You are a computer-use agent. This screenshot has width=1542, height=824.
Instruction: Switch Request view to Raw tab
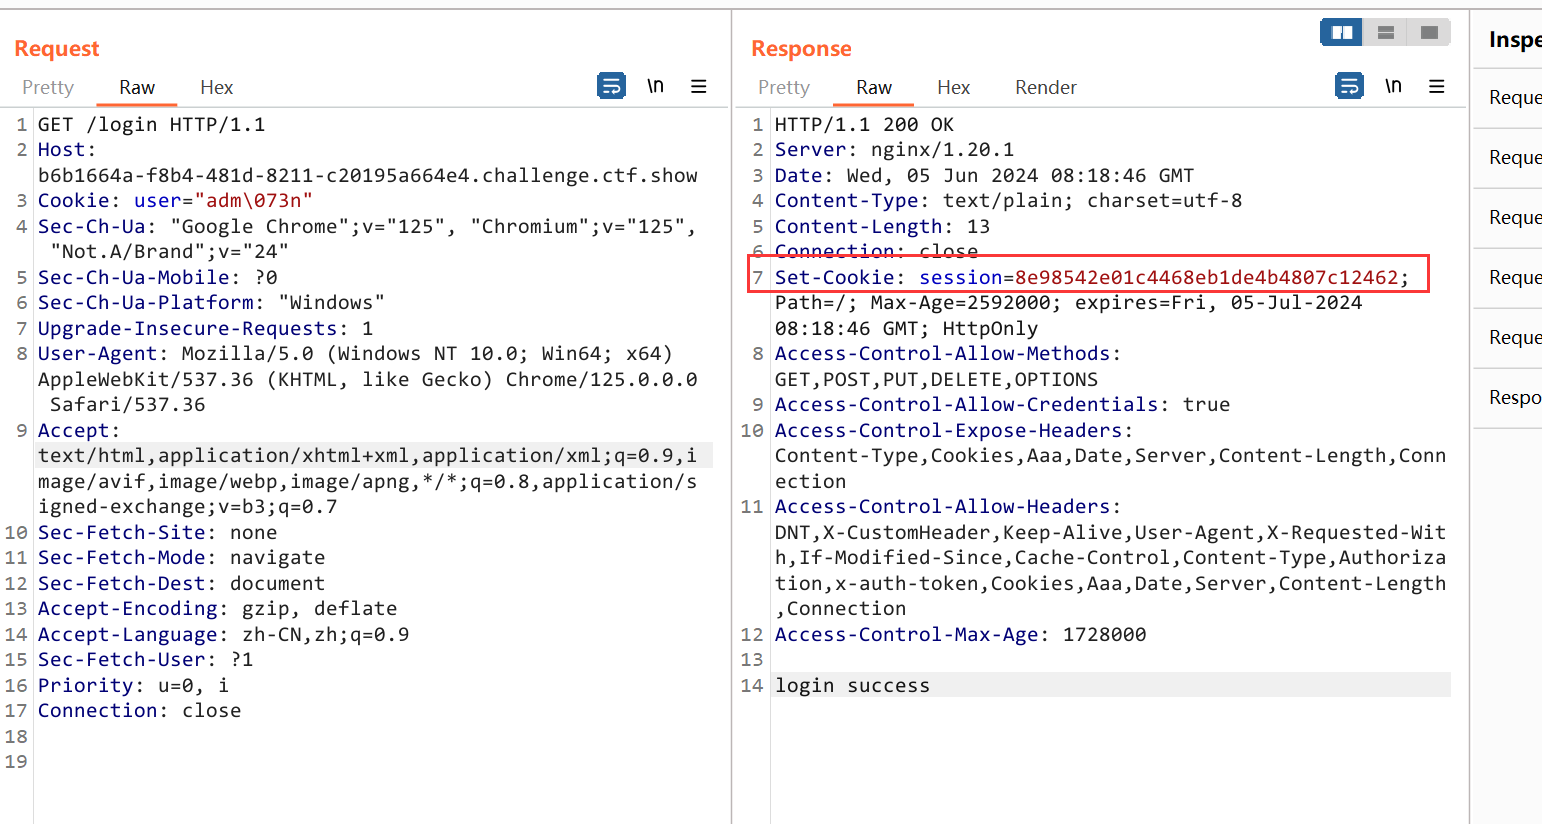tap(137, 87)
